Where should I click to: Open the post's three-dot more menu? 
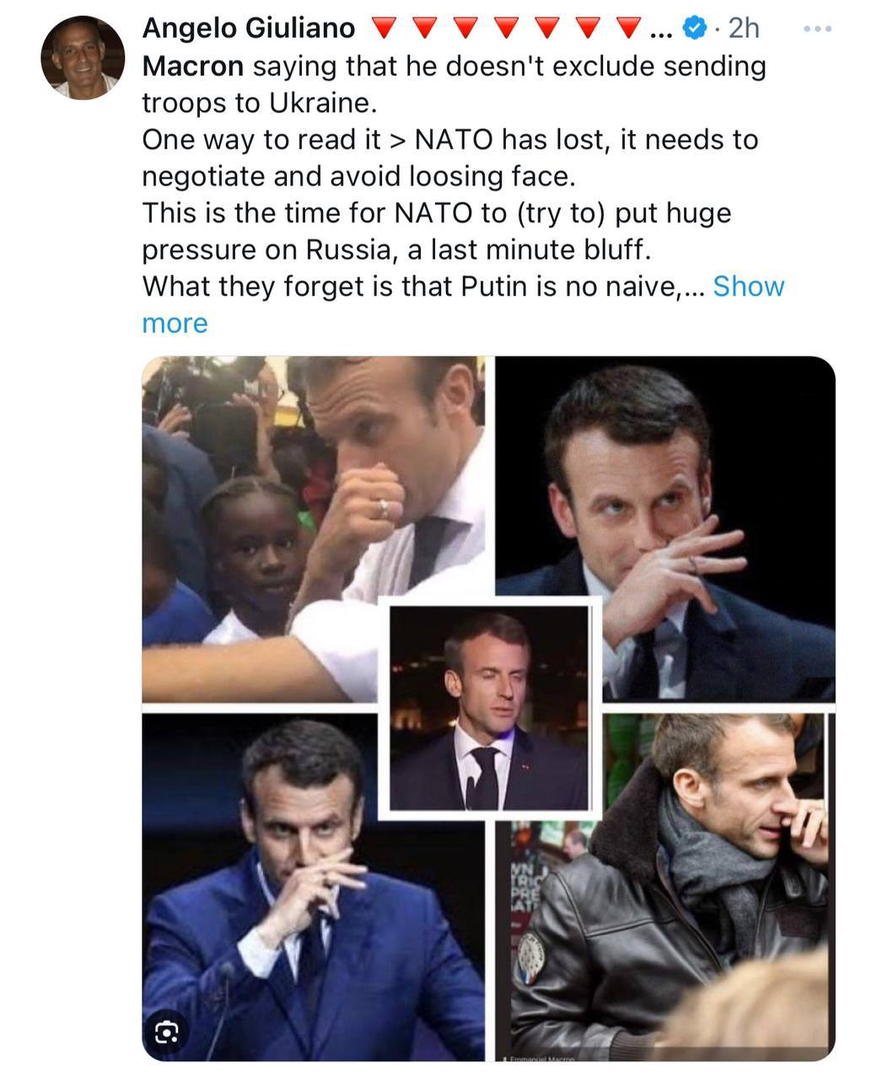(x=817, y=29)
